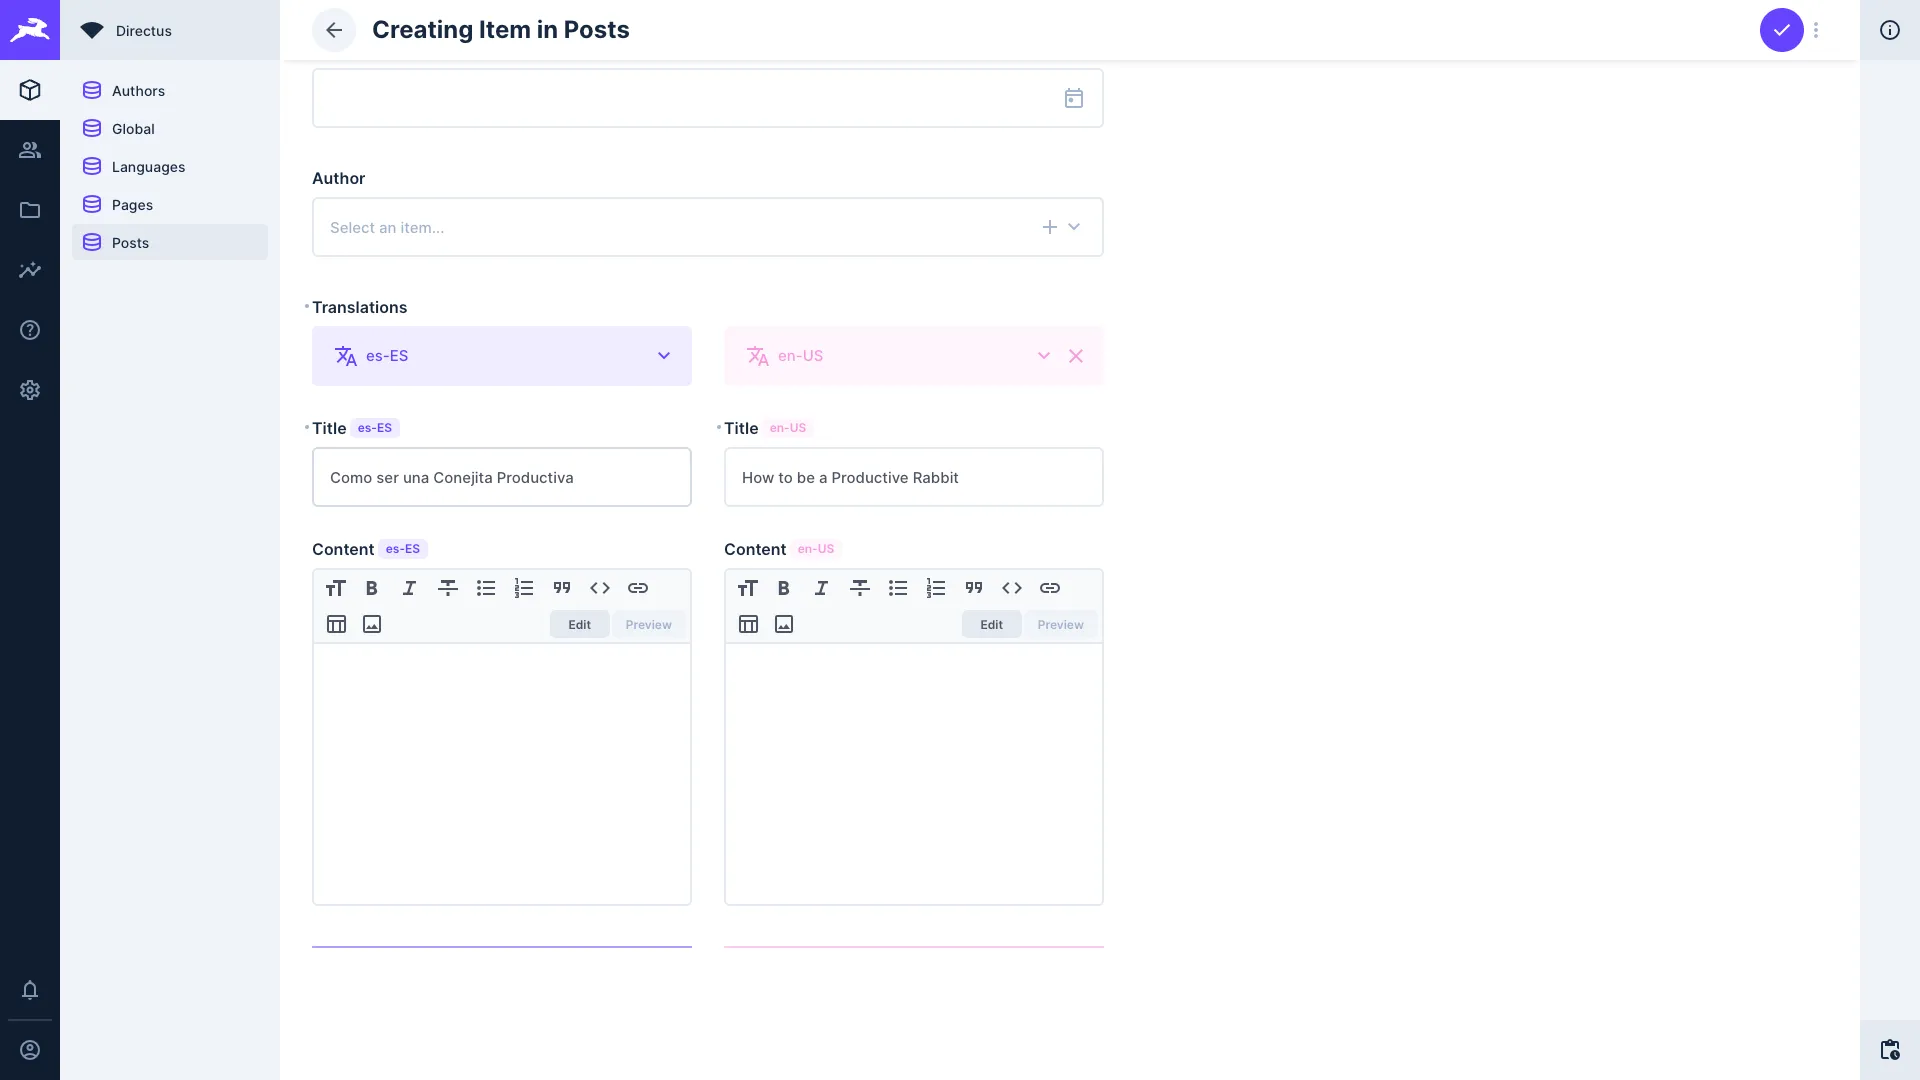Image resolution: width=1920 pixels, height=1080 pixels.
Task: Save the item with the checkmark button
Action: tap(1781, 30)
